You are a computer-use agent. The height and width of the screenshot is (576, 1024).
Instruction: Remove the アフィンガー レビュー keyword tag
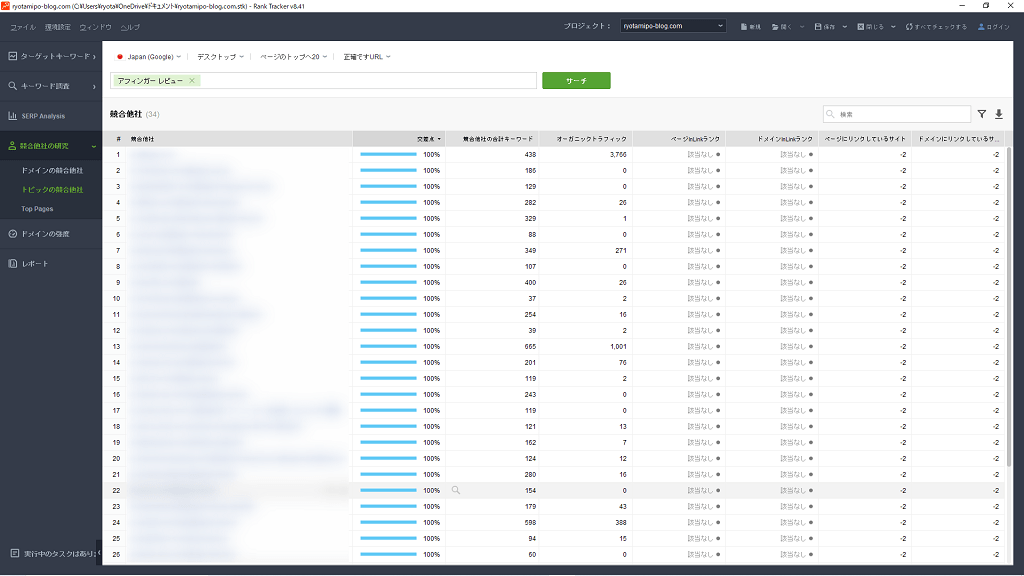pyautogui.click(x=192, y=81)
